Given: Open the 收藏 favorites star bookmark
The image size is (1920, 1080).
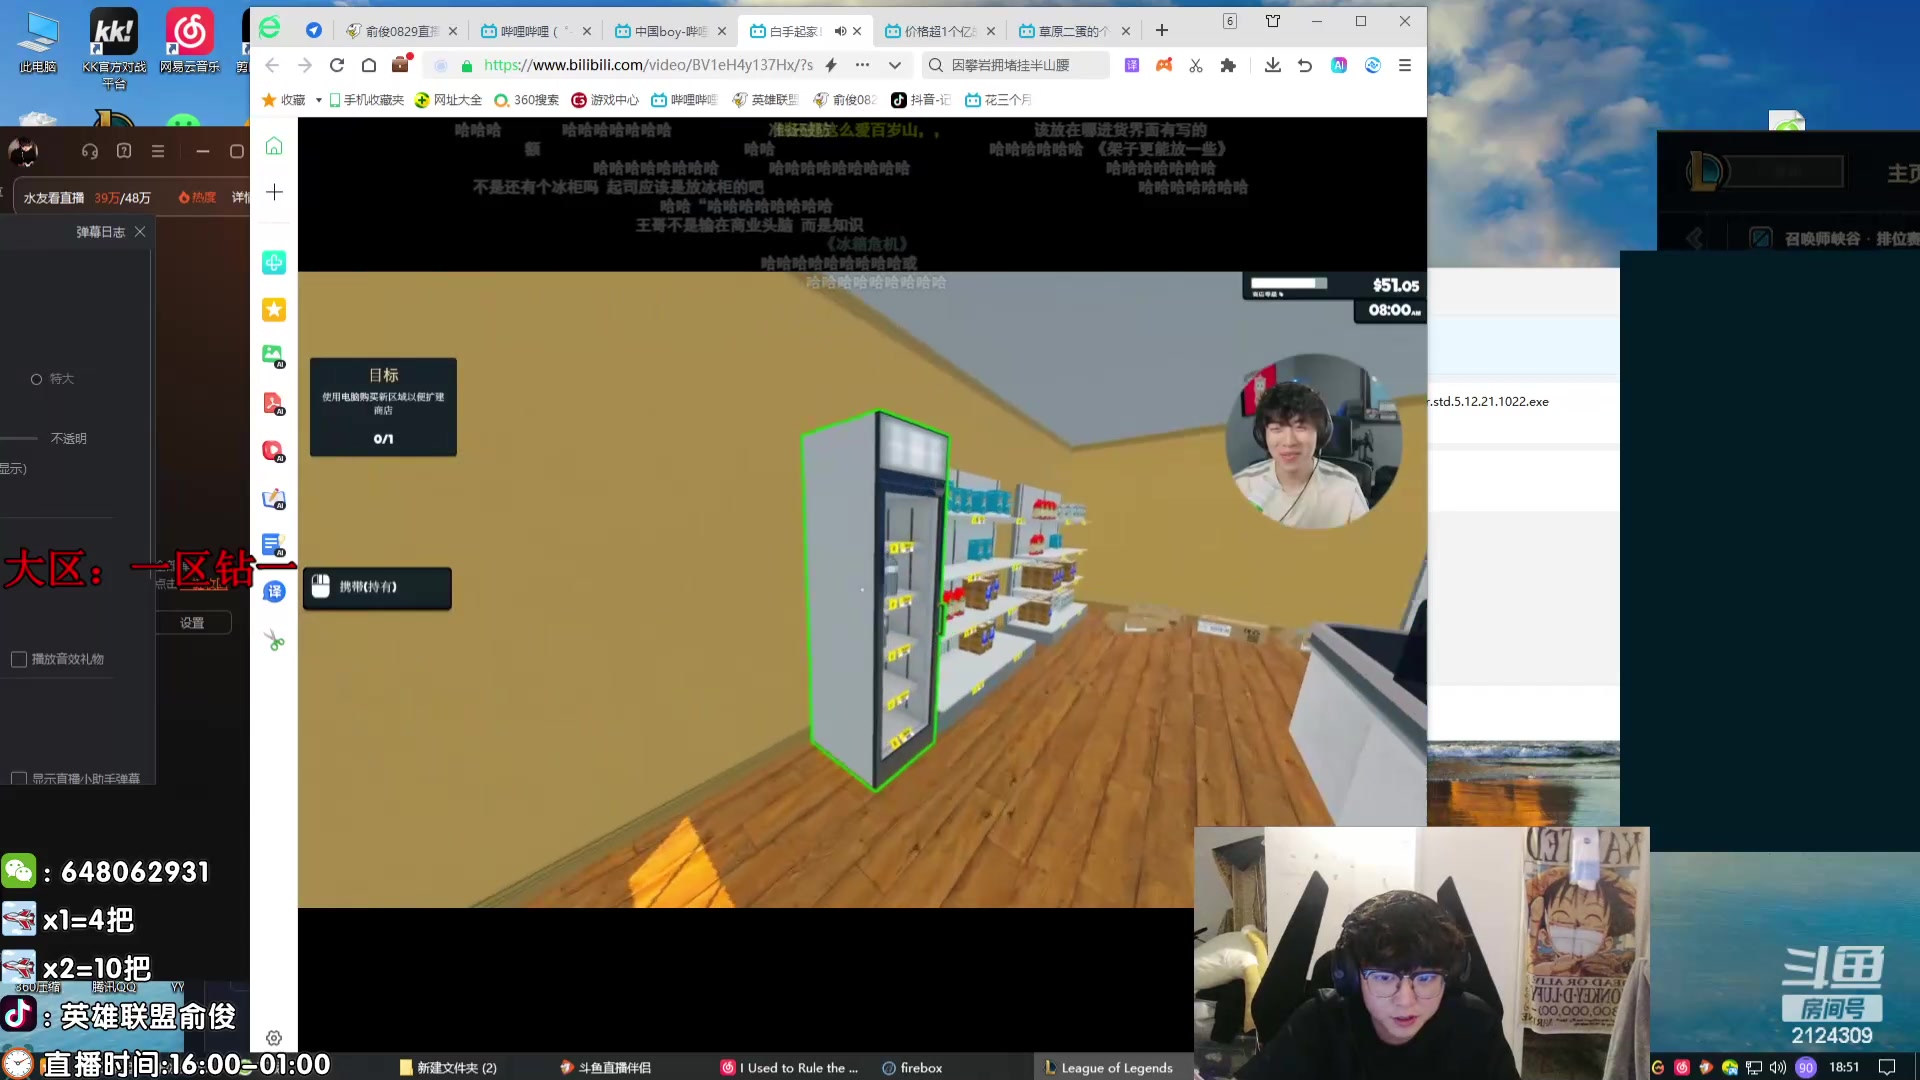Looking at the screenshot, I should coord(284,100).
